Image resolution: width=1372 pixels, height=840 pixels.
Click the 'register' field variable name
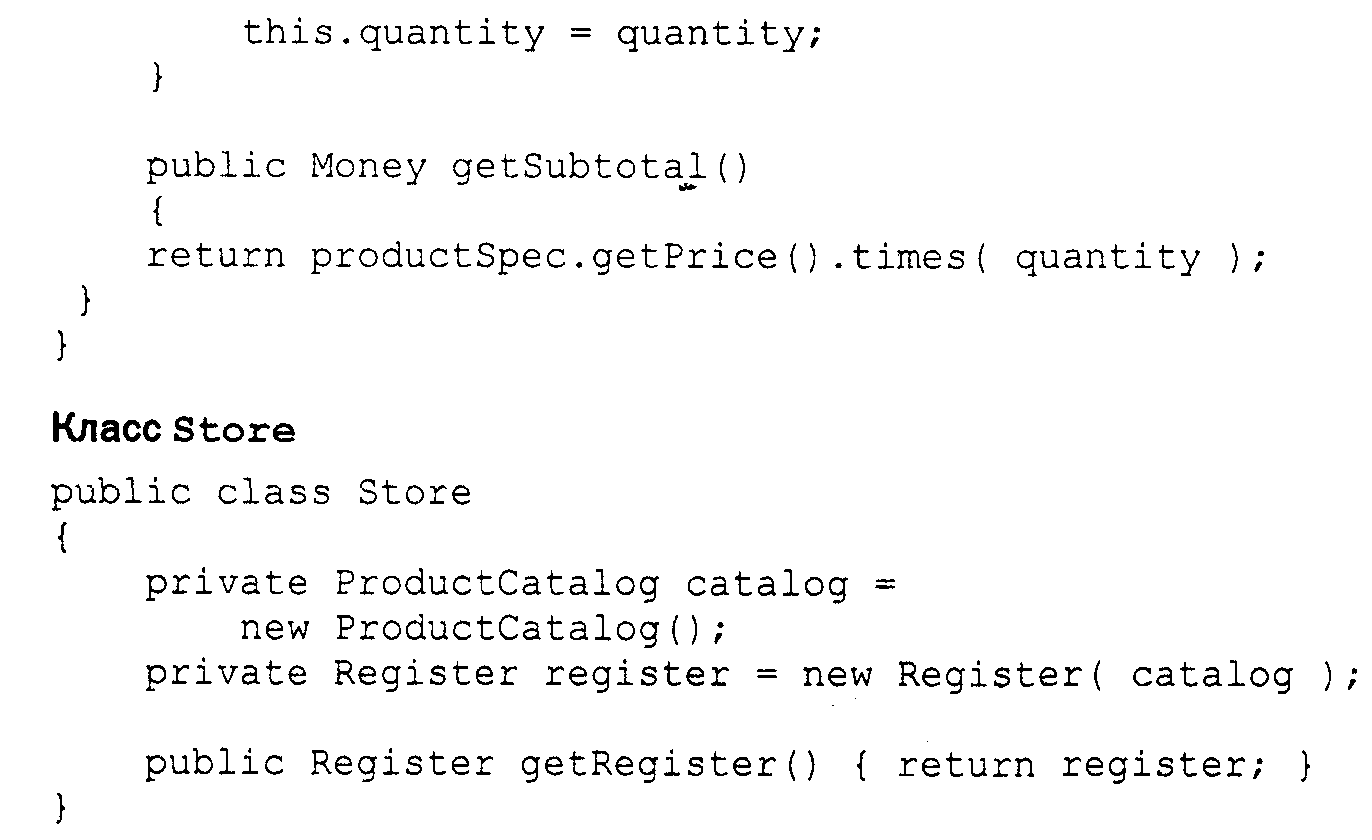[x=636, y=675]
